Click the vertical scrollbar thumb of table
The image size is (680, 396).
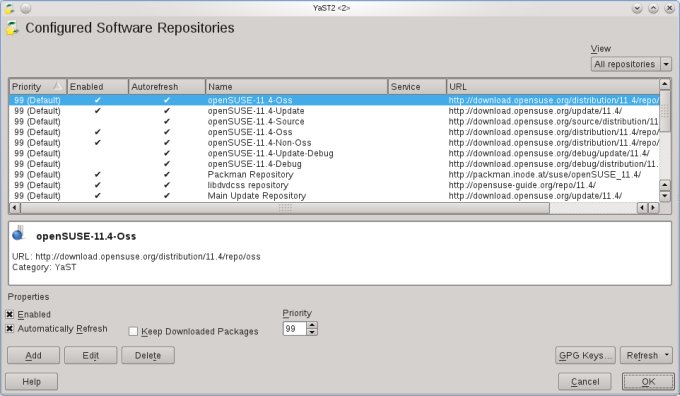coord(665,111)
